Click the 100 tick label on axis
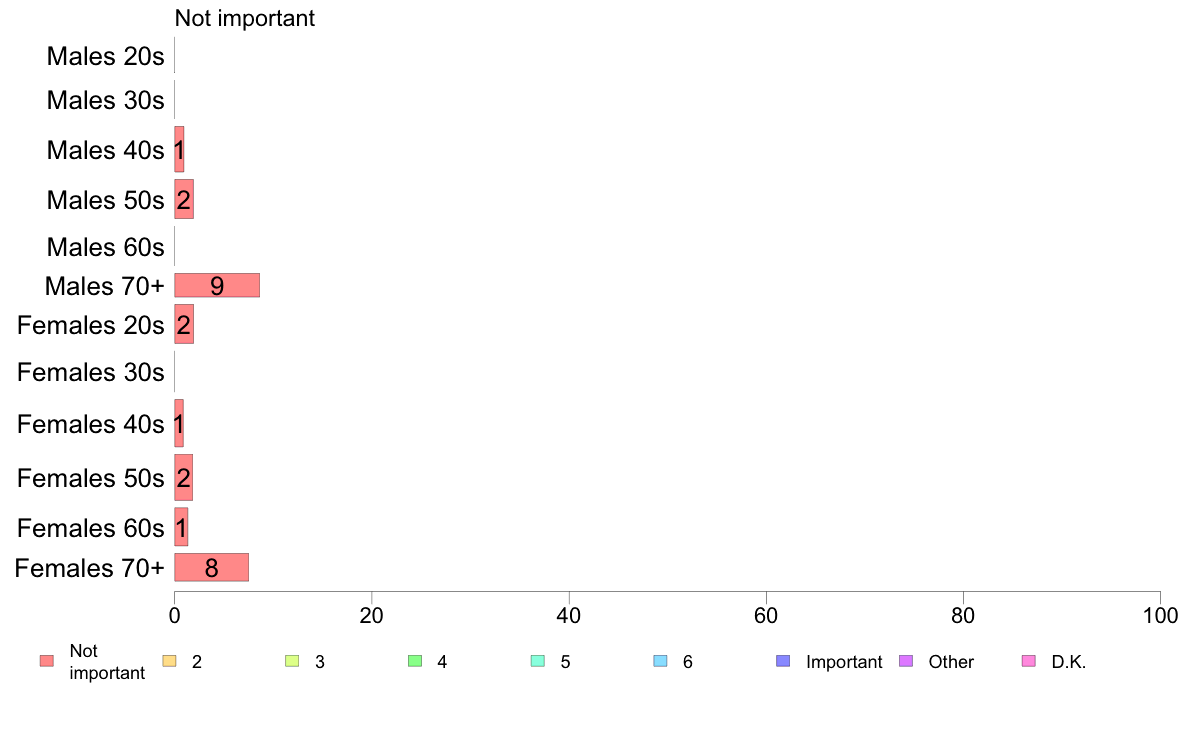 click(1160, 615)
